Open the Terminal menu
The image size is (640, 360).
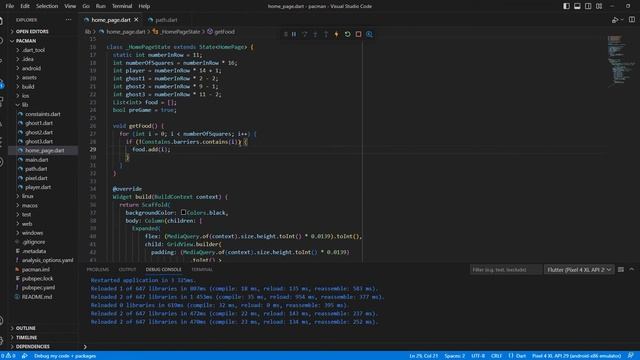[122, 6]
